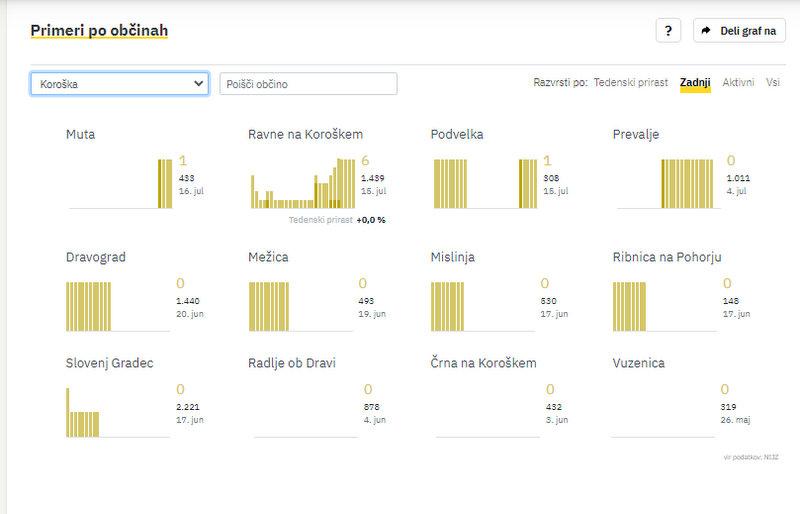
Task: Sort municipalities by Vsi
Action: pos(773,82)
